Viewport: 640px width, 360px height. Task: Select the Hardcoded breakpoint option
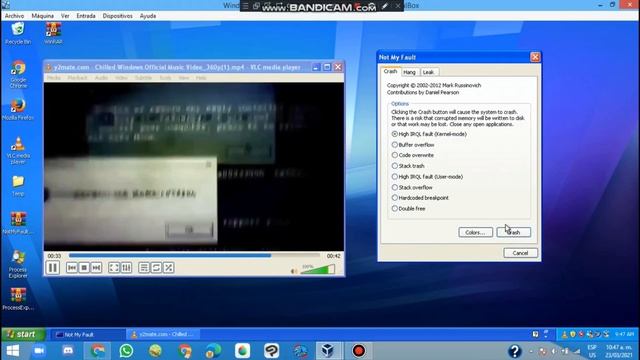coord(420,198)
